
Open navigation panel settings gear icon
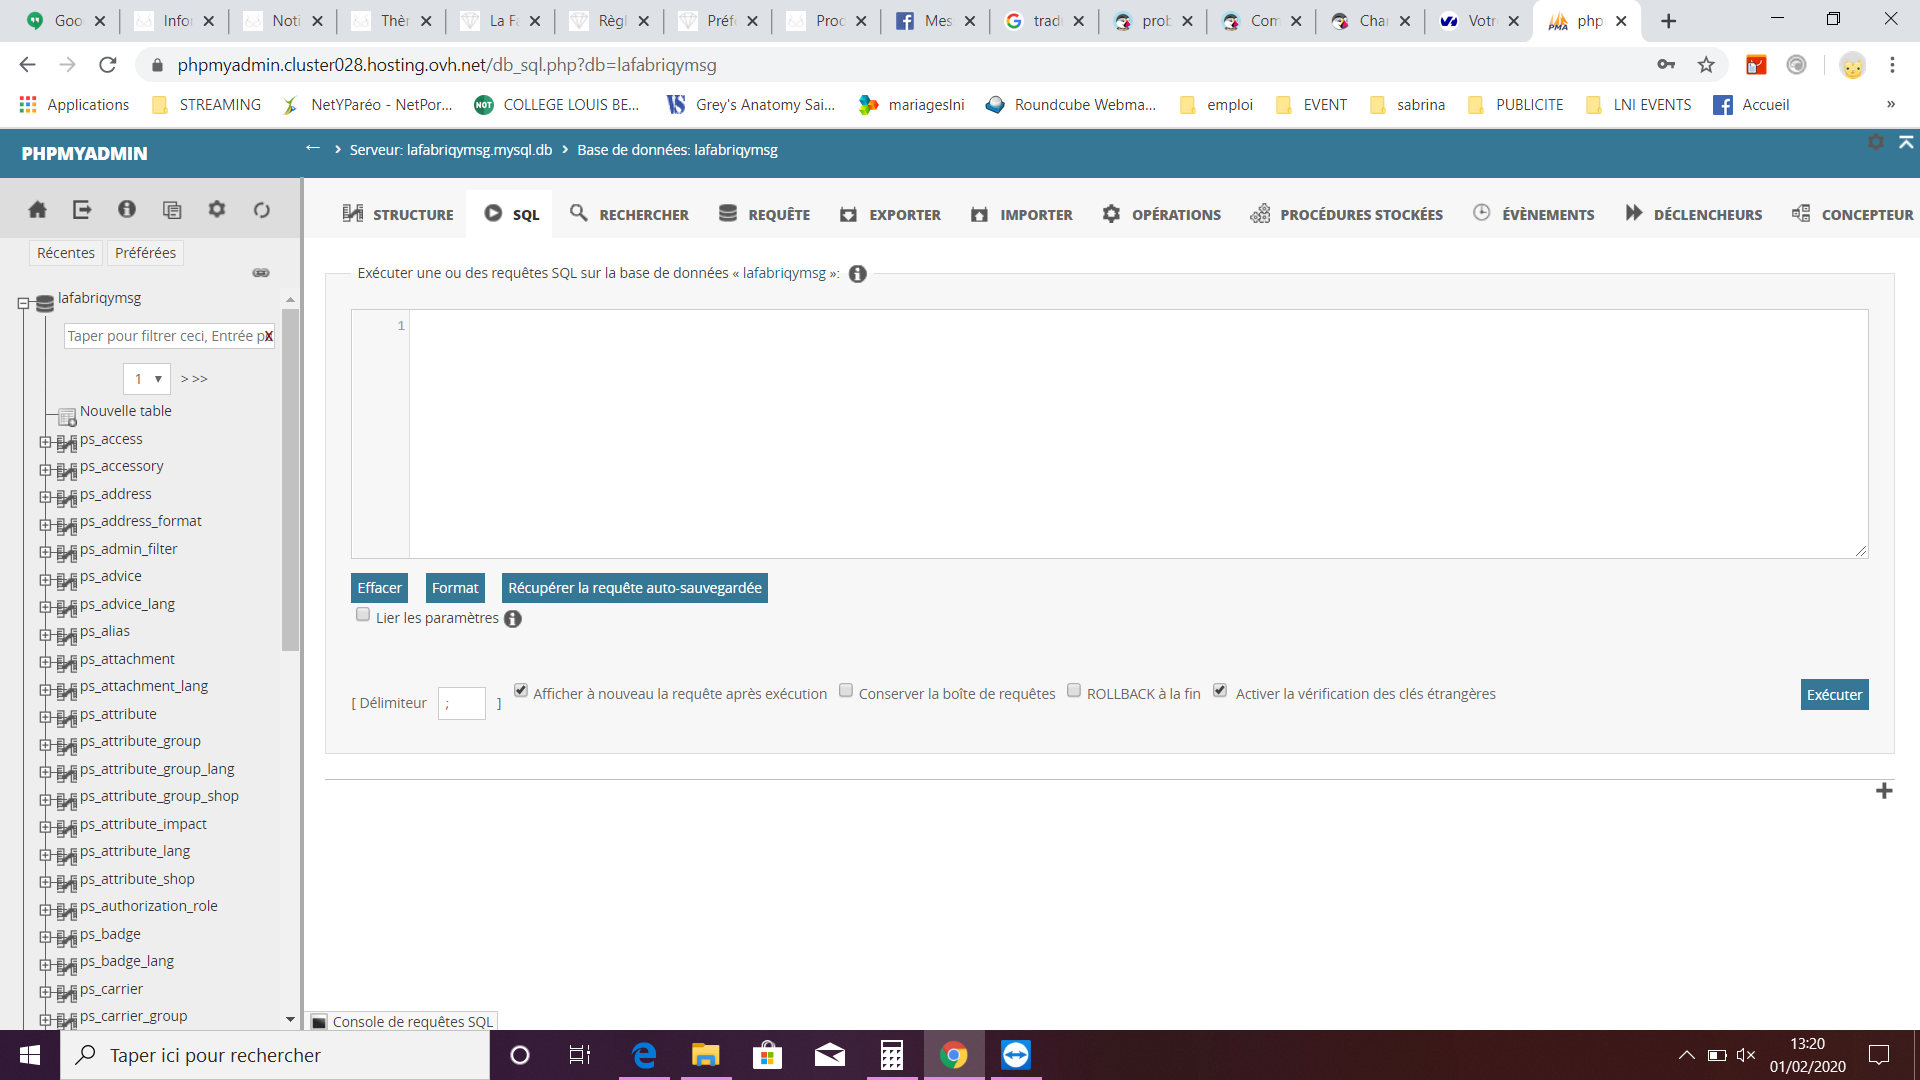click(217, 209)
